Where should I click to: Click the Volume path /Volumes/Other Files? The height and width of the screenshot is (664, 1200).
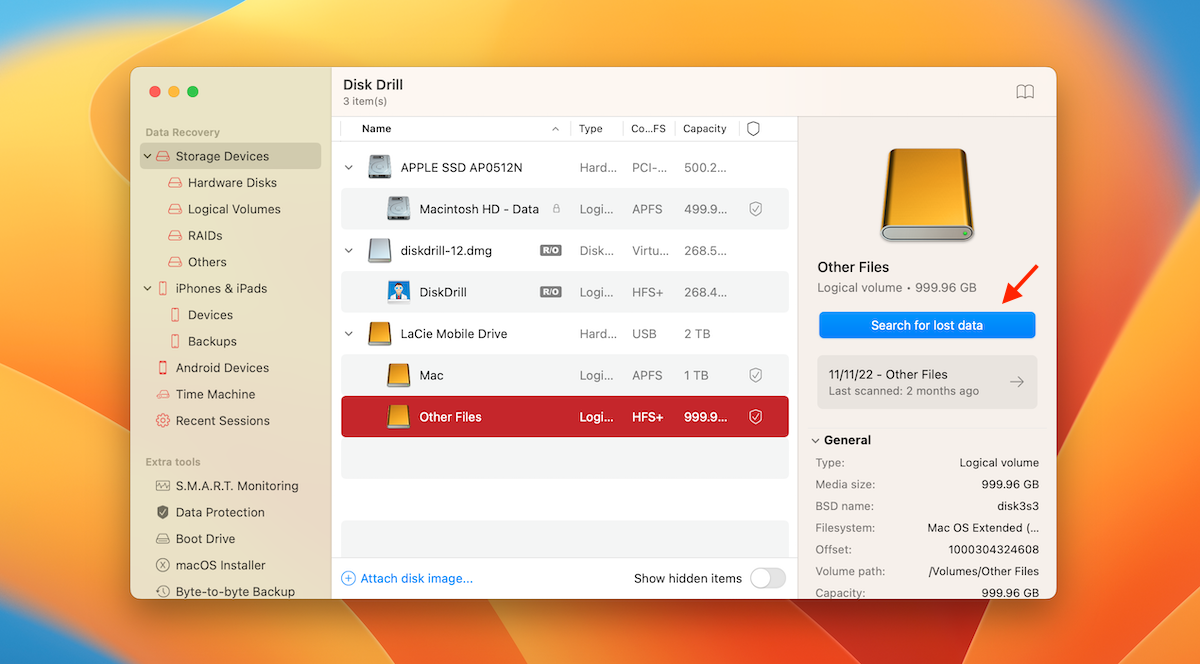[983, 571]
